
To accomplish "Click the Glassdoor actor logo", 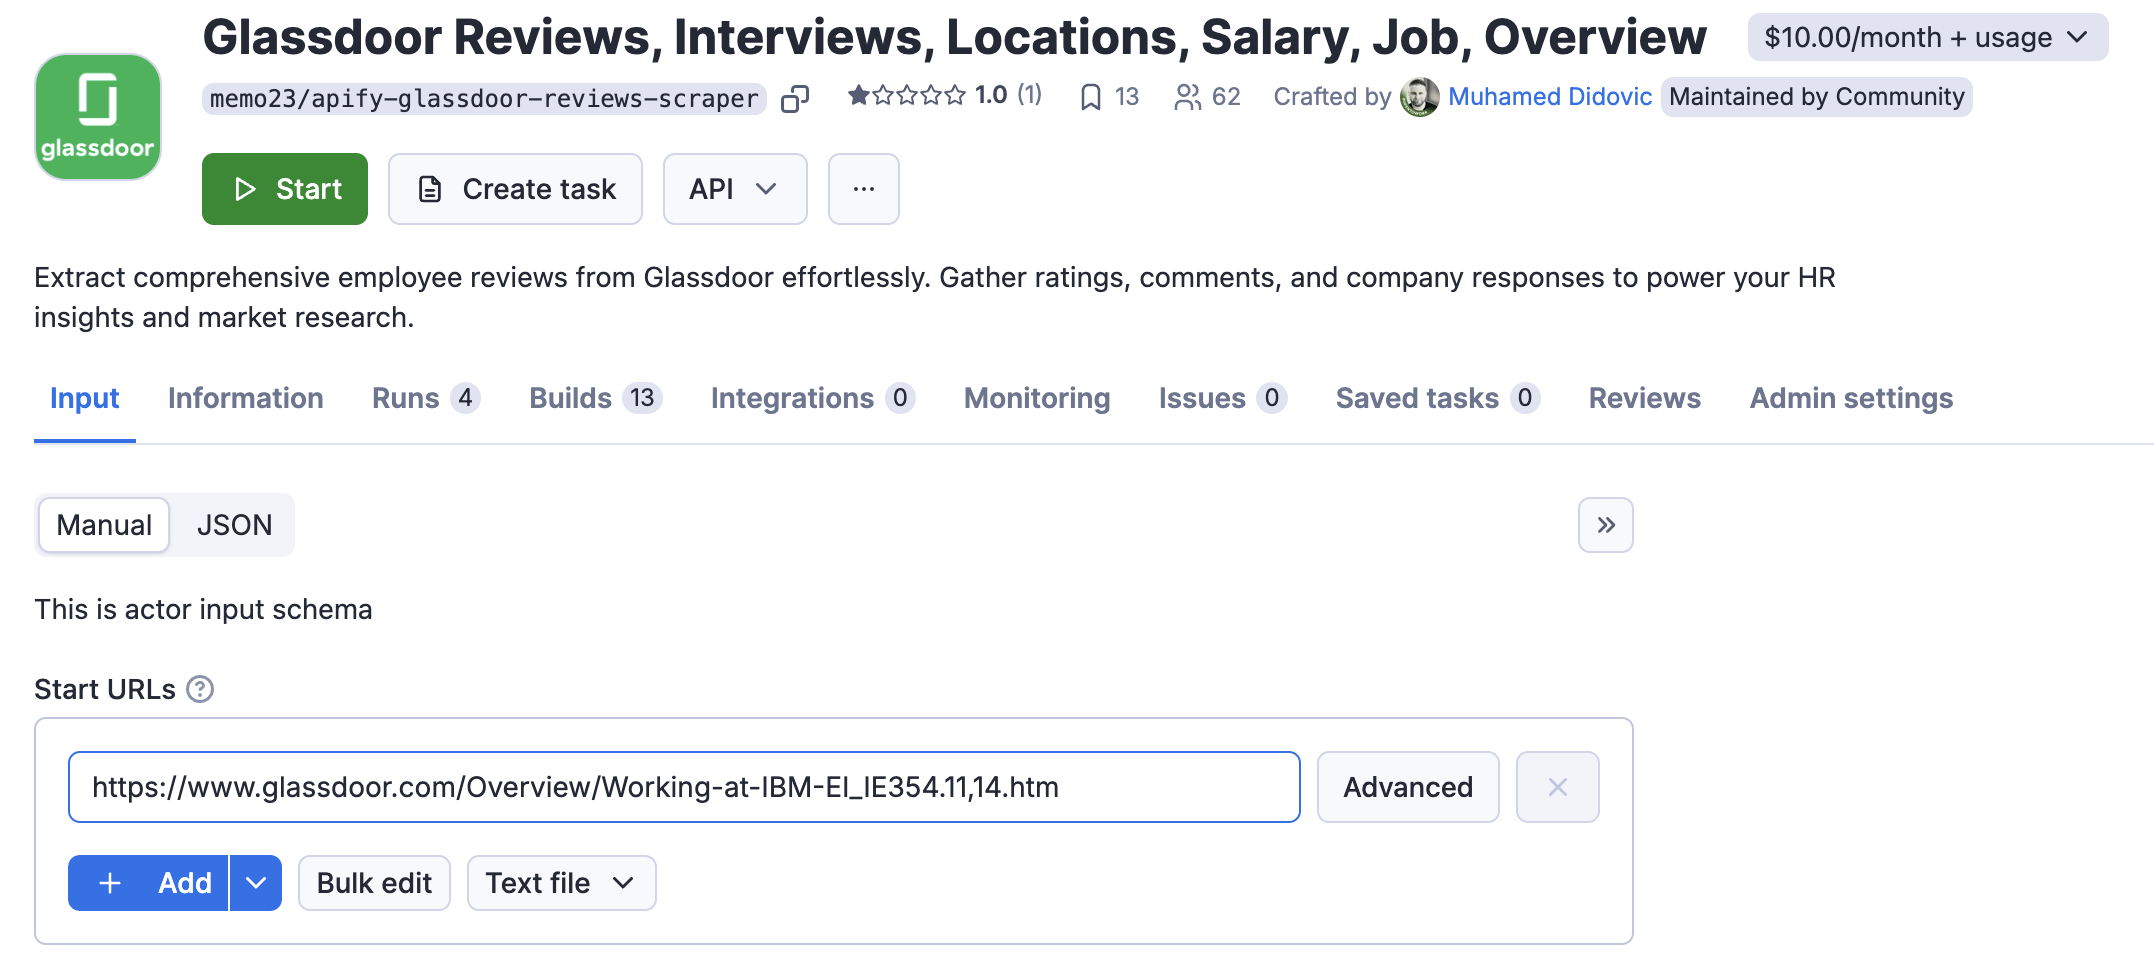I will [x=98, y=117].
